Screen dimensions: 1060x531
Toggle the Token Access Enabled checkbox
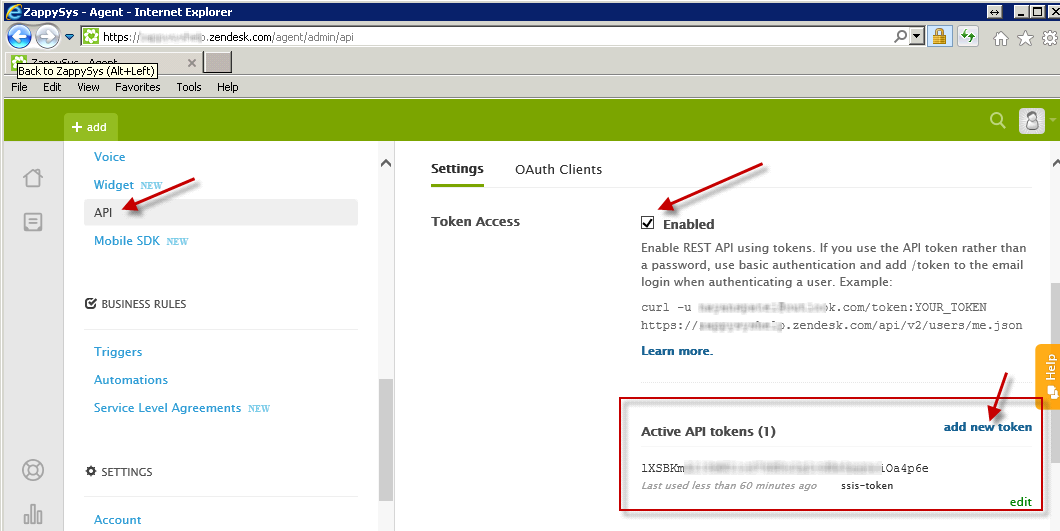(648, 223)
